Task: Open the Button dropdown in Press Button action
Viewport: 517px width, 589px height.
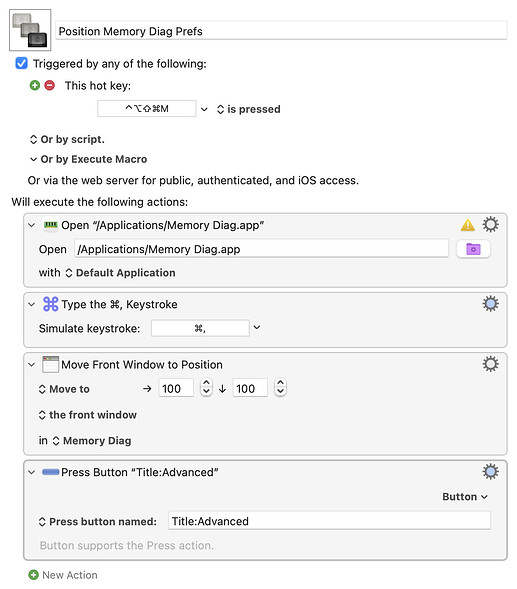Action: tap(465, 497)
